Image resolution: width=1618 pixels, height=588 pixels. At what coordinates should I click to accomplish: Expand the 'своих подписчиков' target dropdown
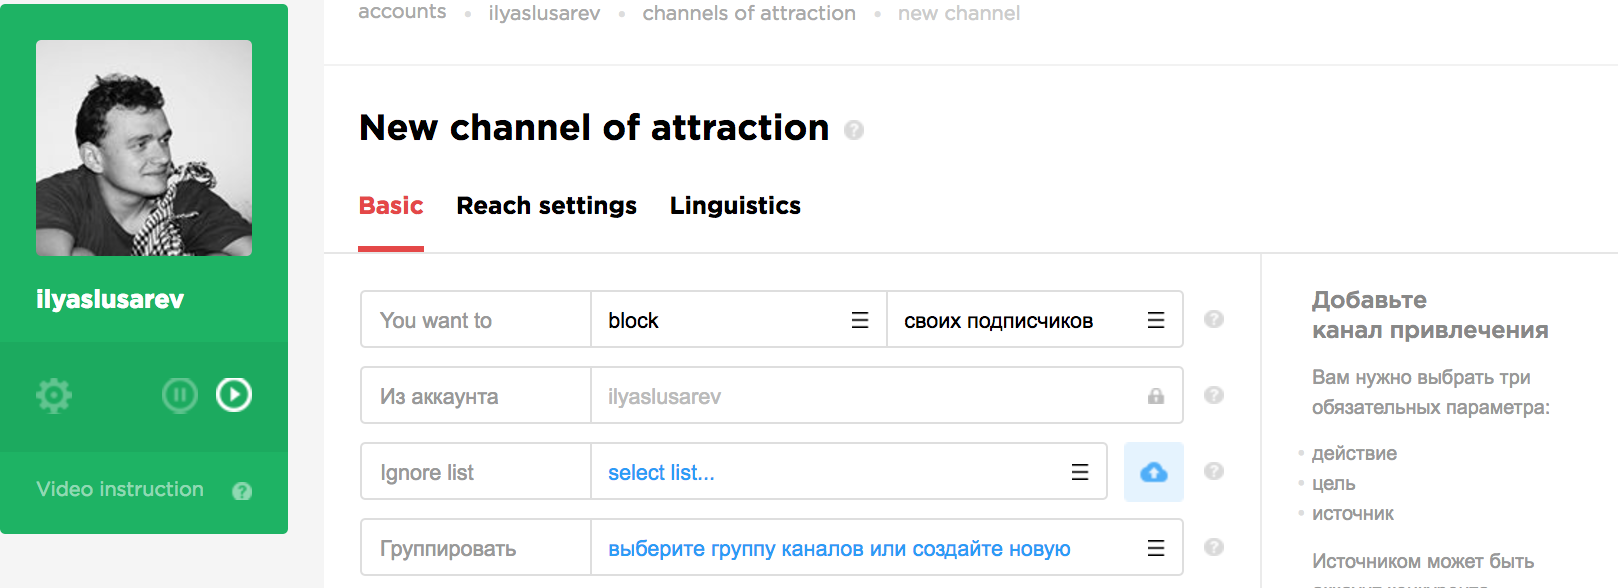coord(1034,320)
